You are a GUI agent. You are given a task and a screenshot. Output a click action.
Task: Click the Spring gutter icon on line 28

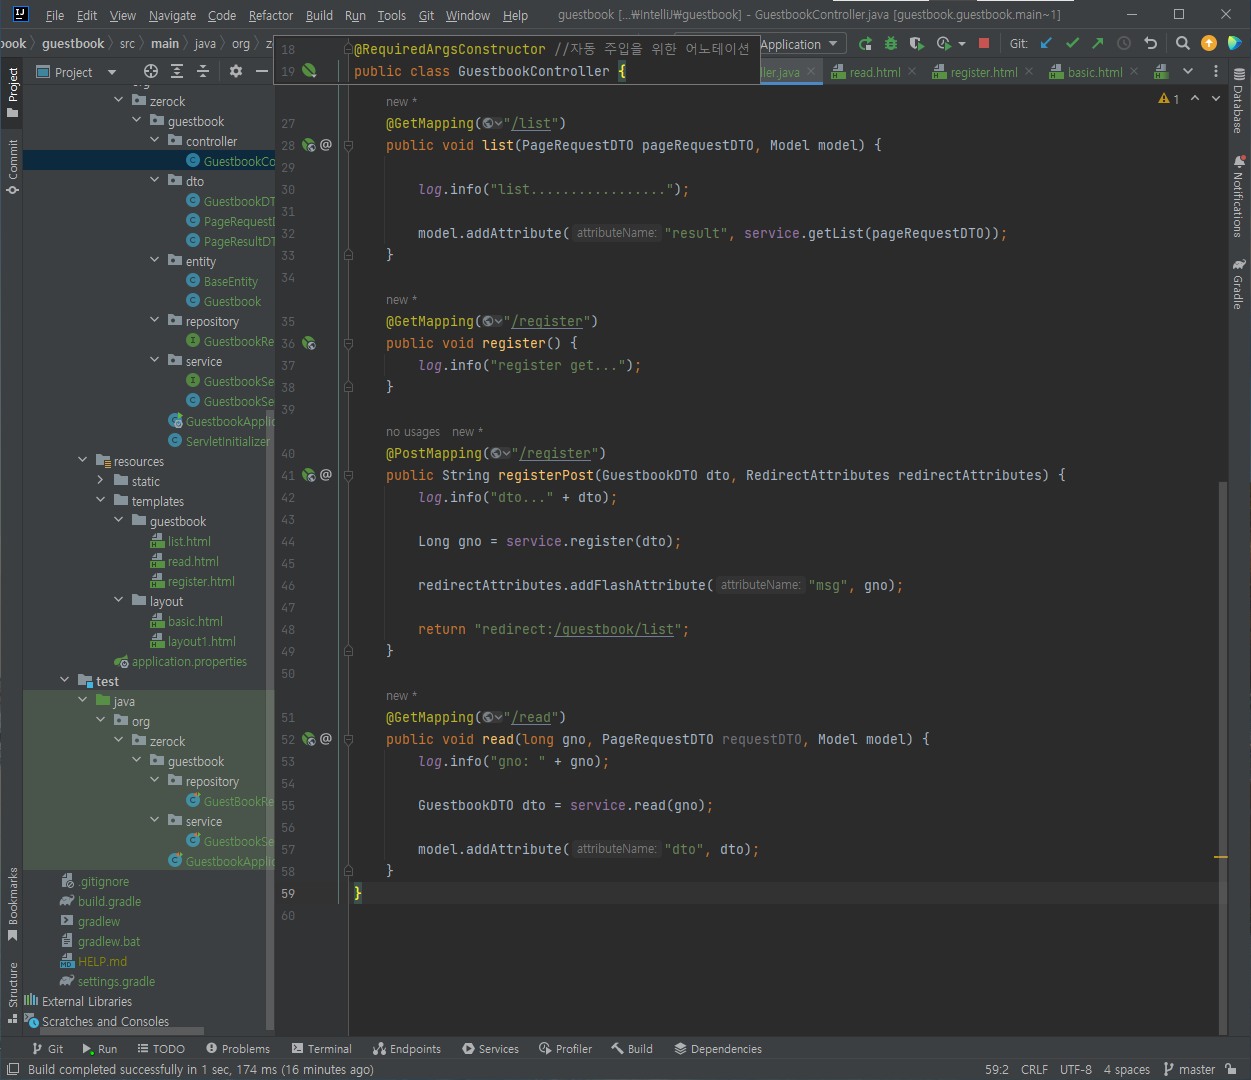(x=309, y=145)
